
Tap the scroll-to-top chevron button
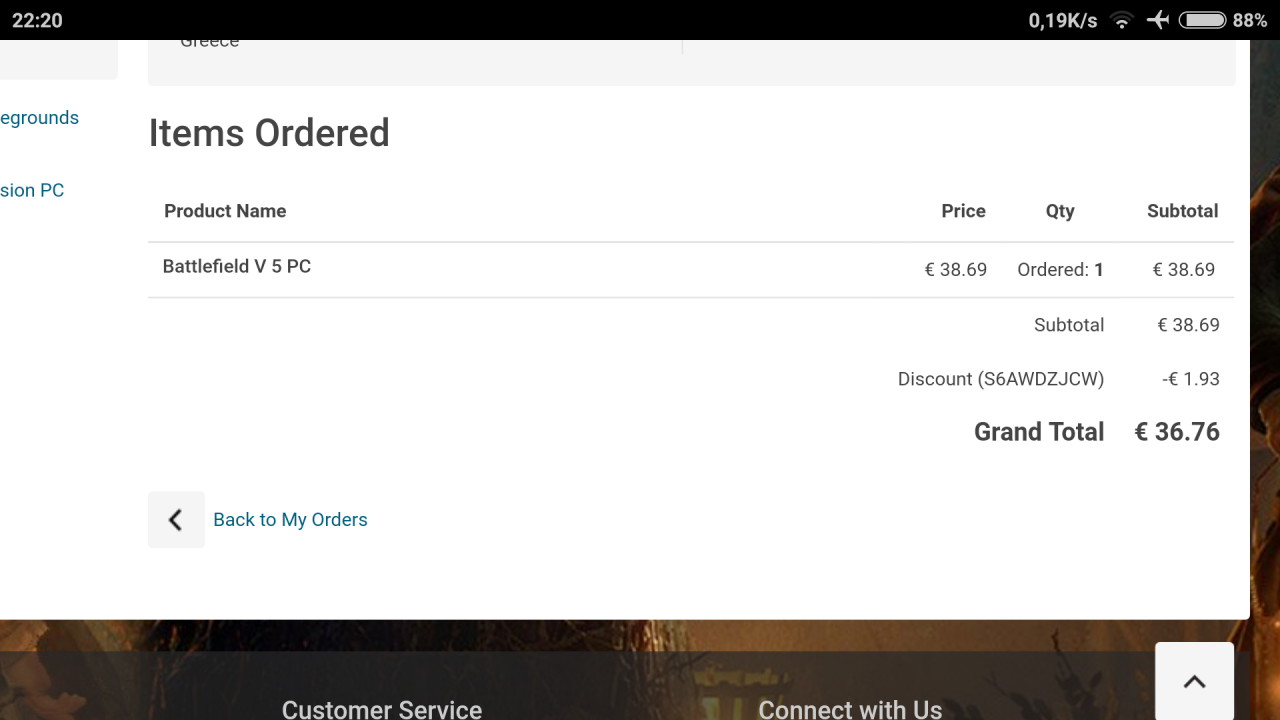(x=1194, y=682)
